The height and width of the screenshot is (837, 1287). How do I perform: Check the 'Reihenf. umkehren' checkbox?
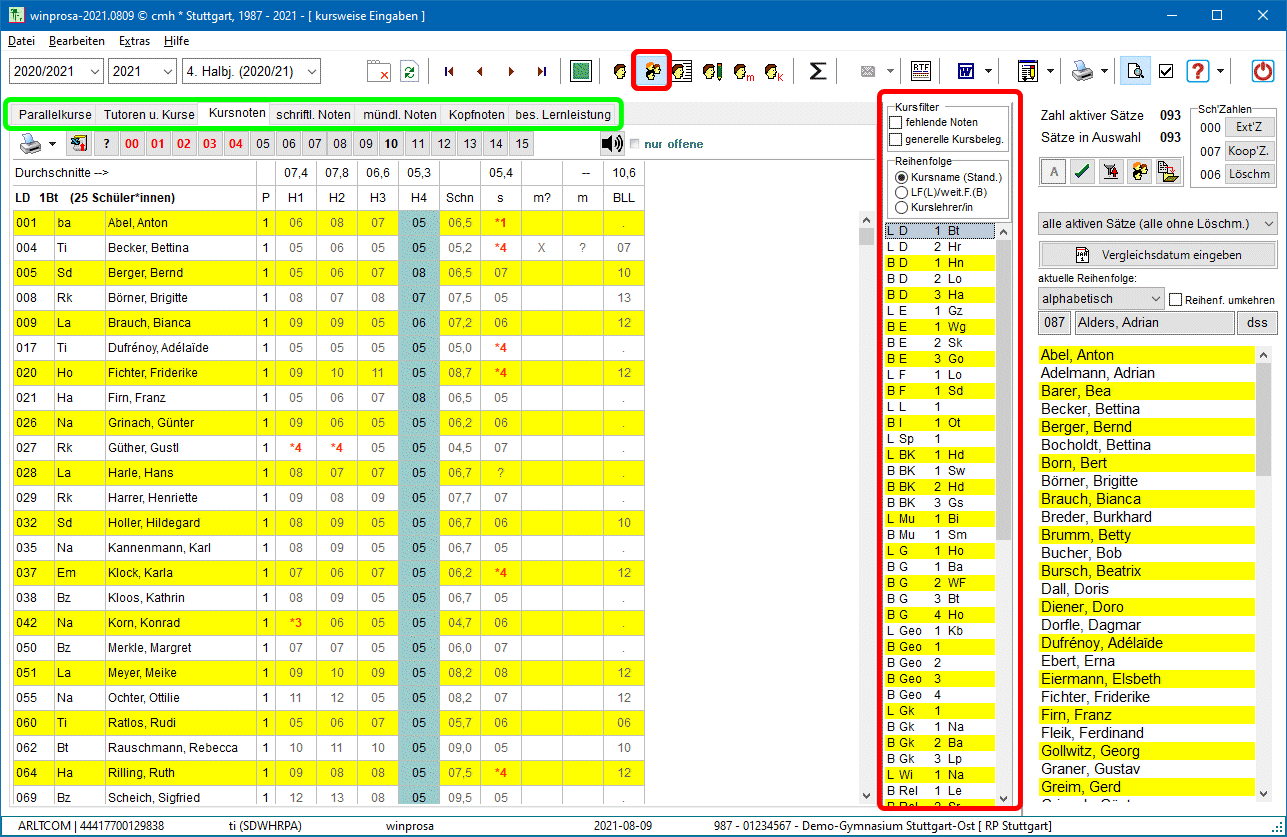(x=1176, y=299)
